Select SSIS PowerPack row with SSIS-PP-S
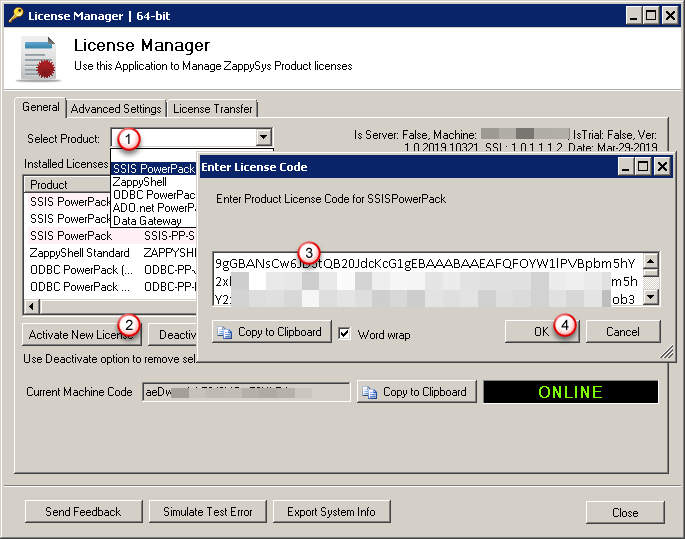The height and width of the screenshot is (539, 685). tap(112, 236)
